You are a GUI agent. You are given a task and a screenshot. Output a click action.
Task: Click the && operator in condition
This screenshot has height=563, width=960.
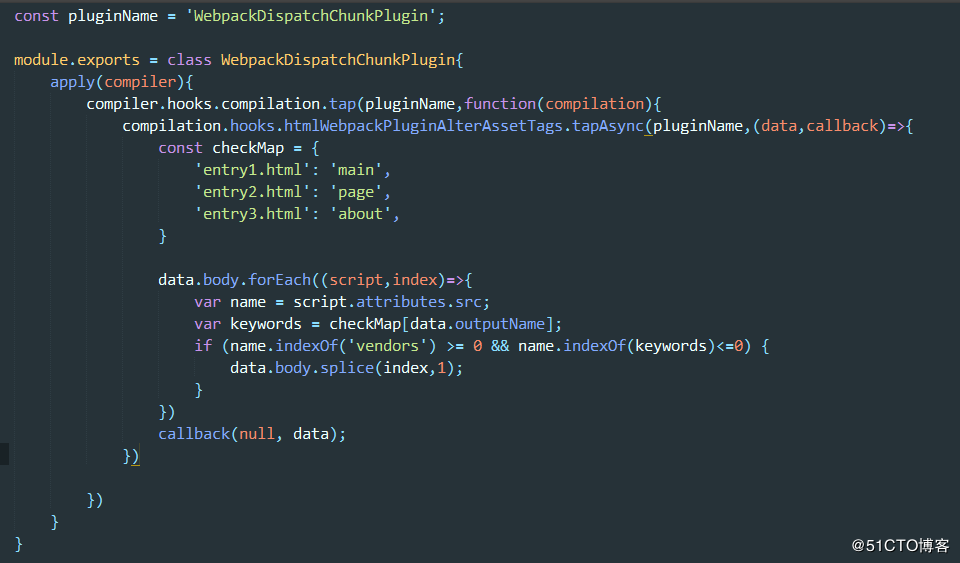click(500, 346)
